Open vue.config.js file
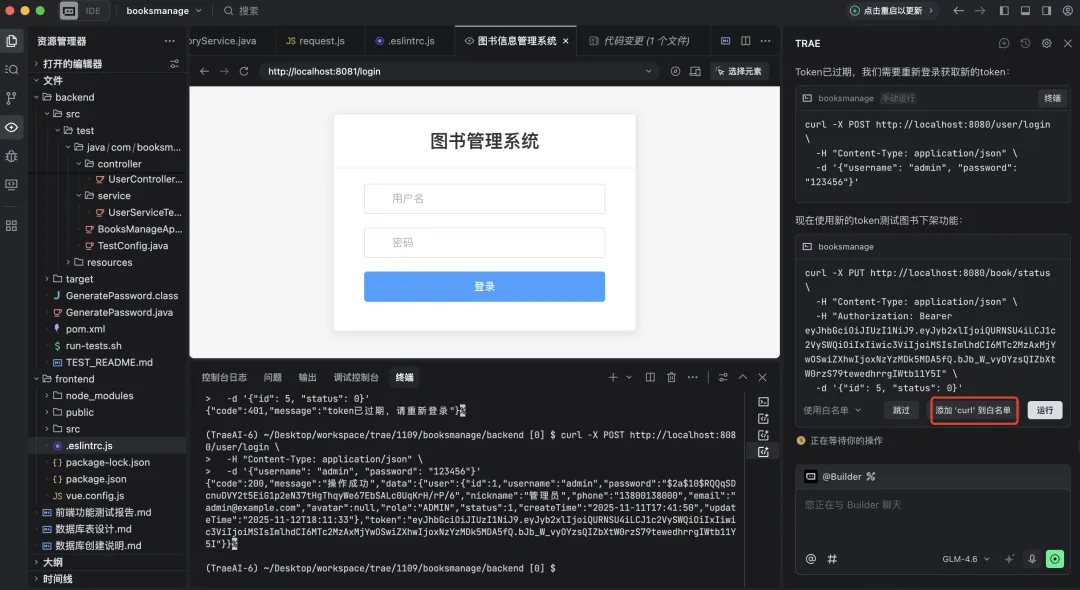1080x590 pixels. click(95, 496)
